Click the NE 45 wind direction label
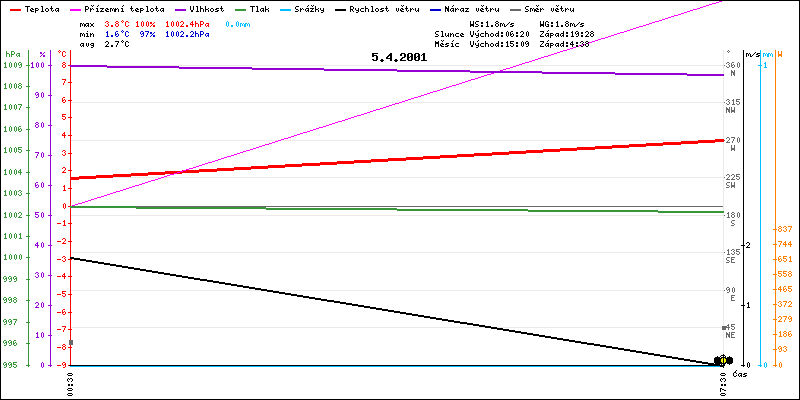 (730, 331)
